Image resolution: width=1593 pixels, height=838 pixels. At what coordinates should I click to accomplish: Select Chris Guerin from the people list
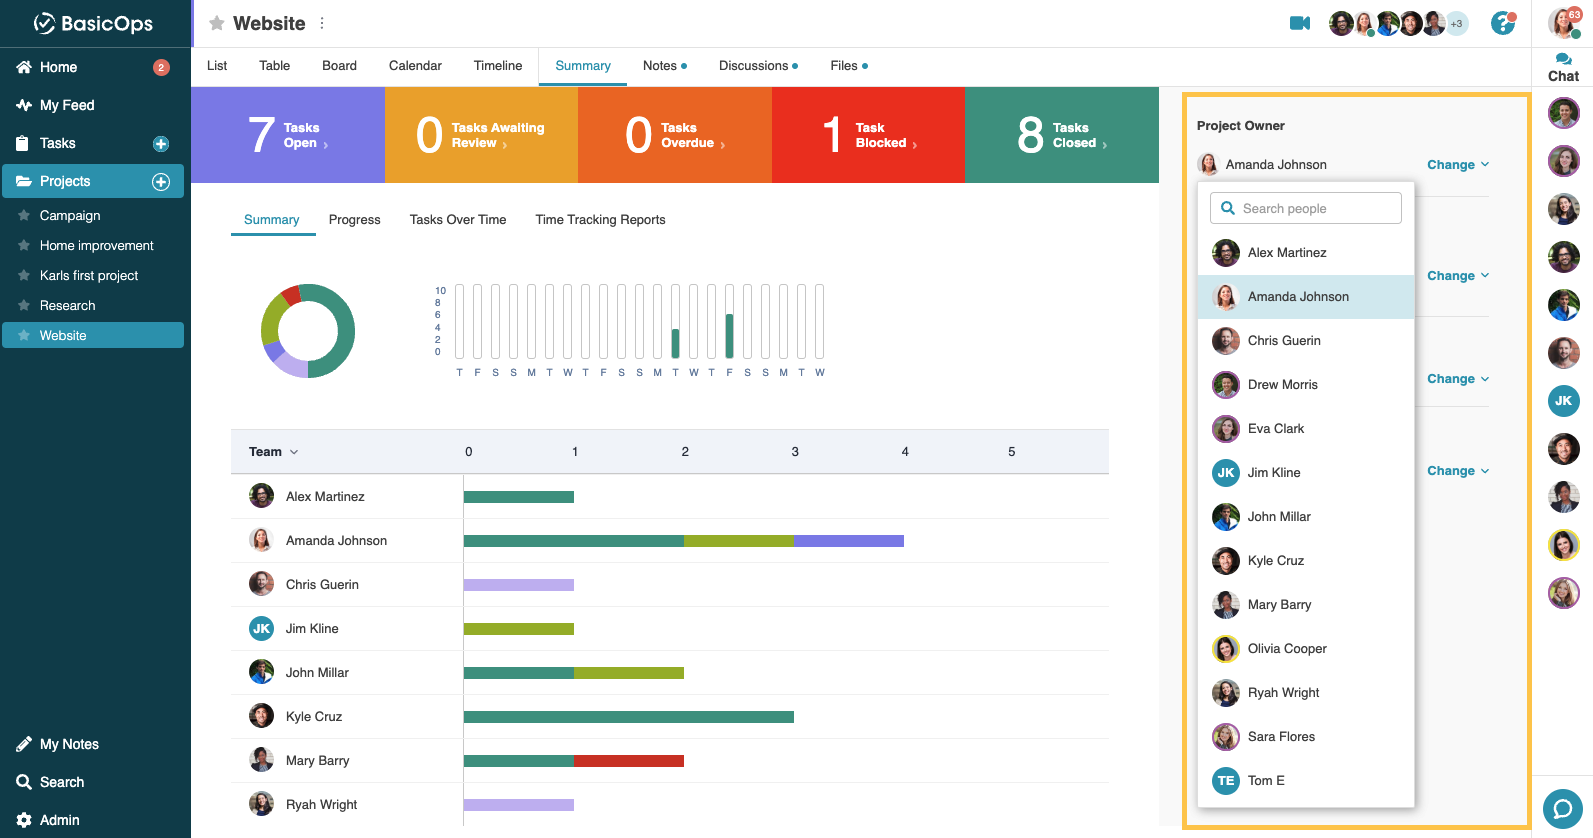[x=1284, y=341]
